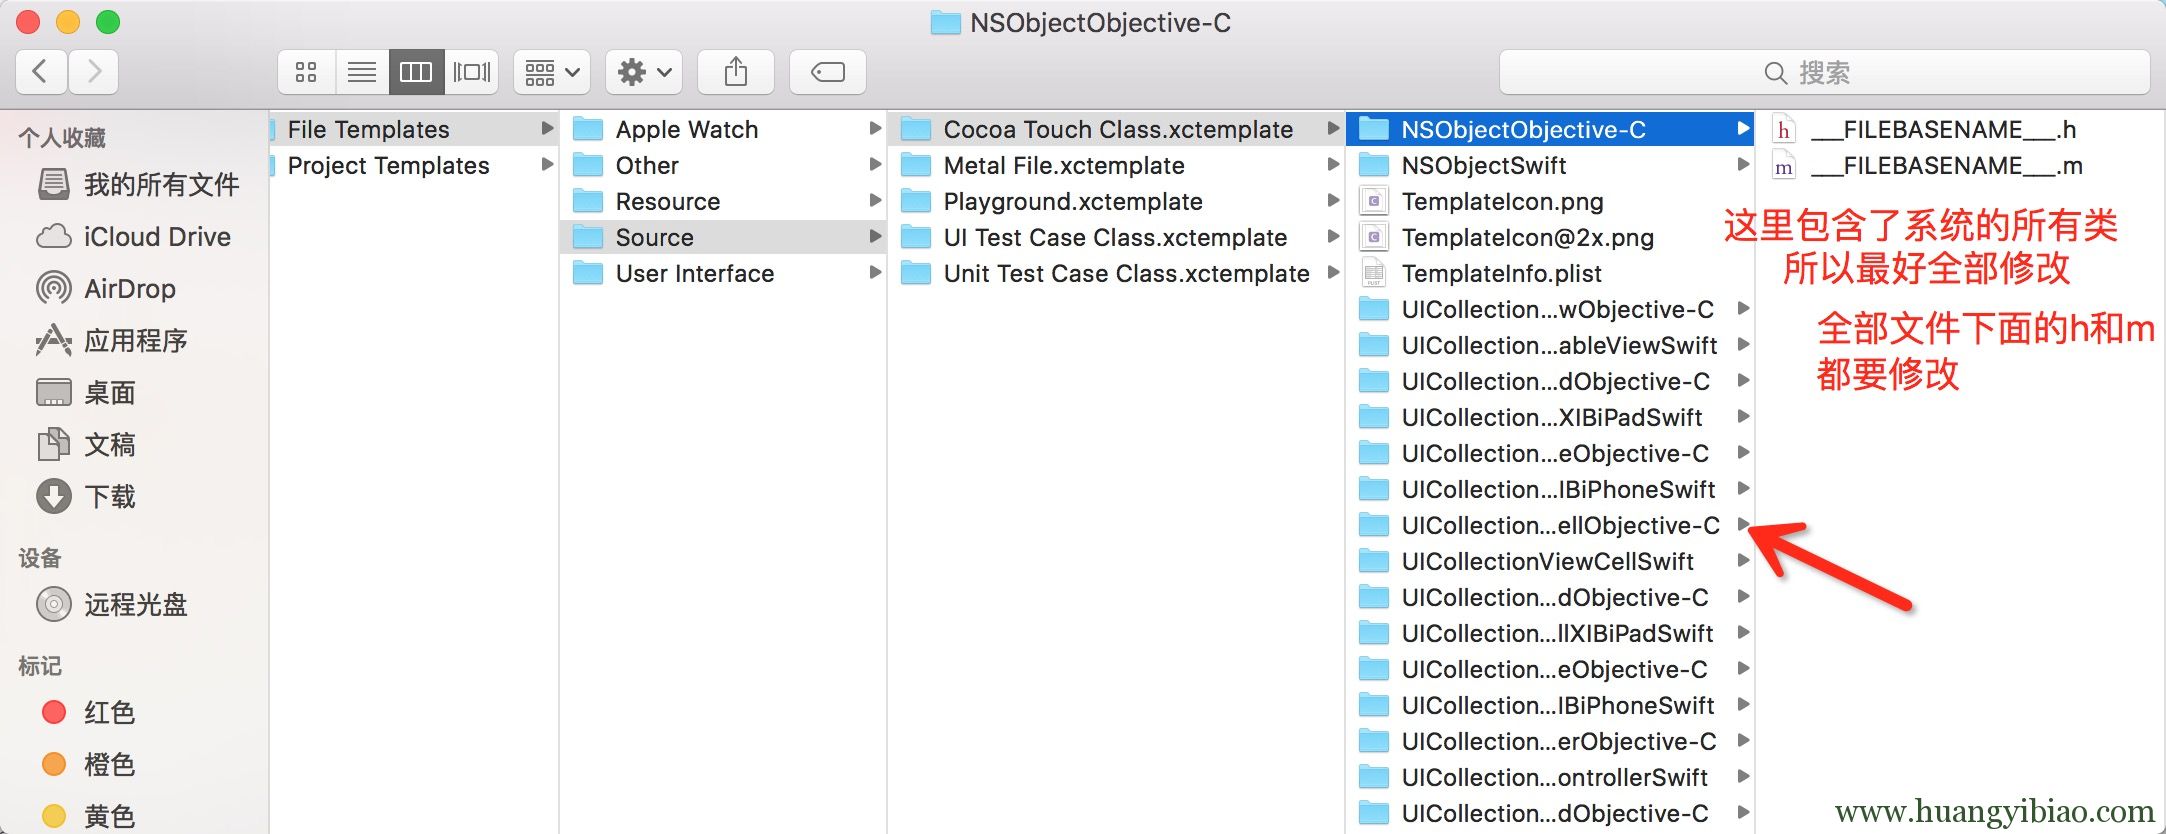This screenshot has width=2166, height=834.
Task: Open the Resource folder
Action: pyautogui.click(x=723, y=202)
